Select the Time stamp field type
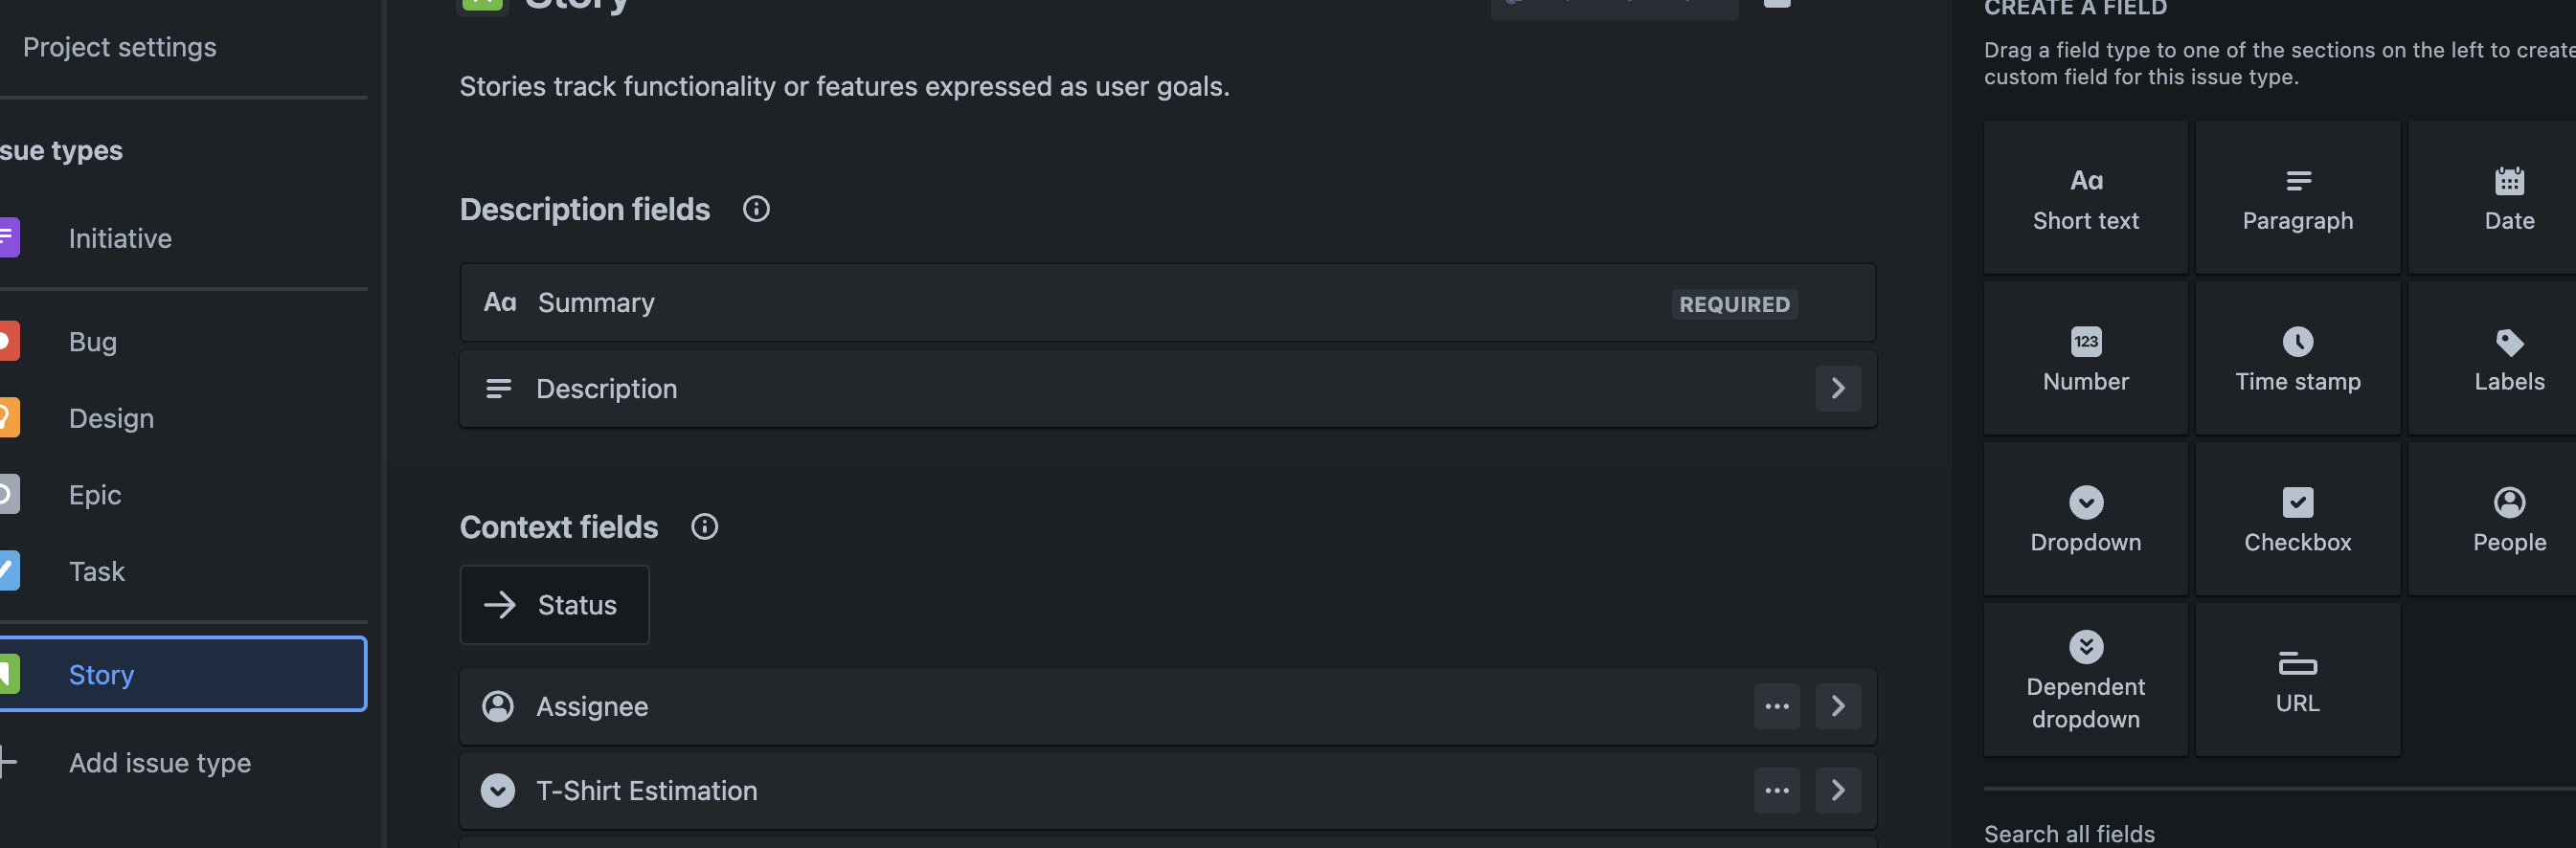The image size is (2576, 848). tap(2297, 357)
